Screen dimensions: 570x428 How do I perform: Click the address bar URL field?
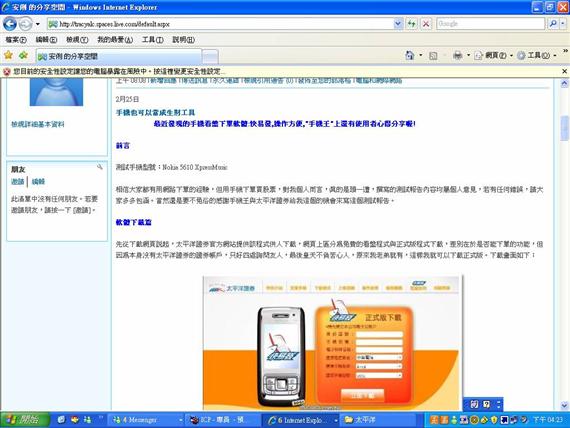point(221,24)
